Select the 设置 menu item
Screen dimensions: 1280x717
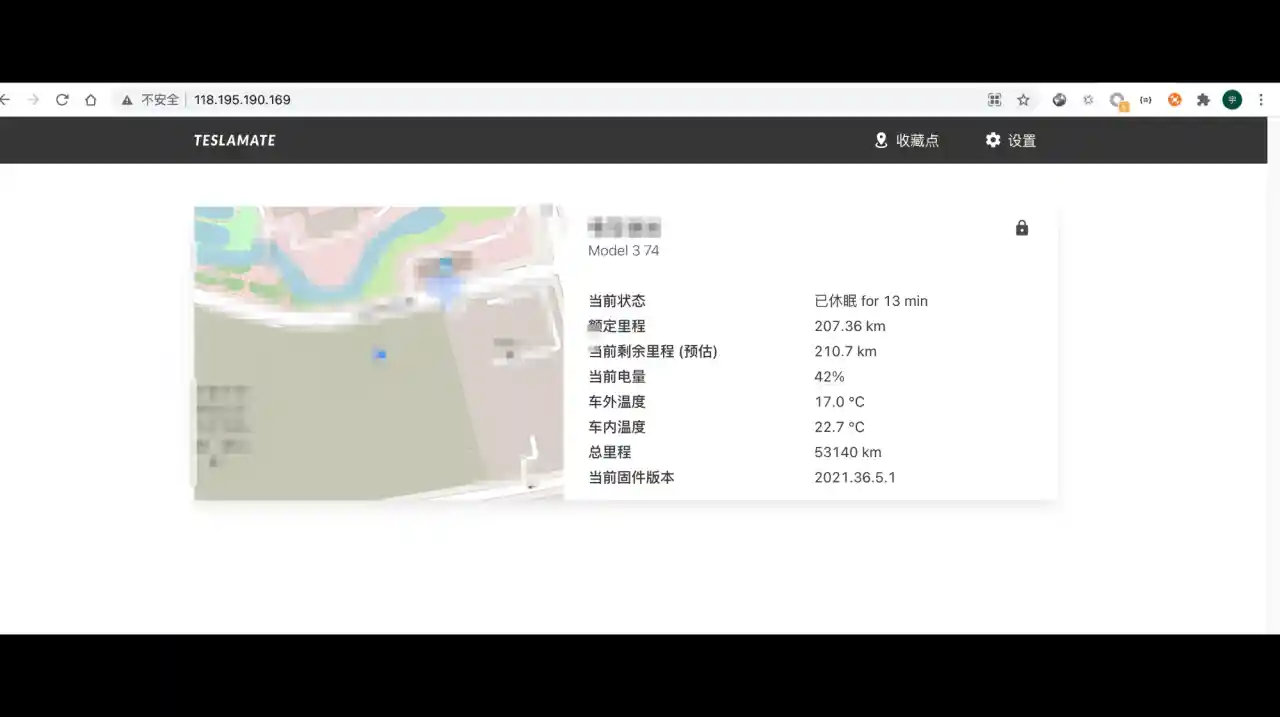[1023, 140]
